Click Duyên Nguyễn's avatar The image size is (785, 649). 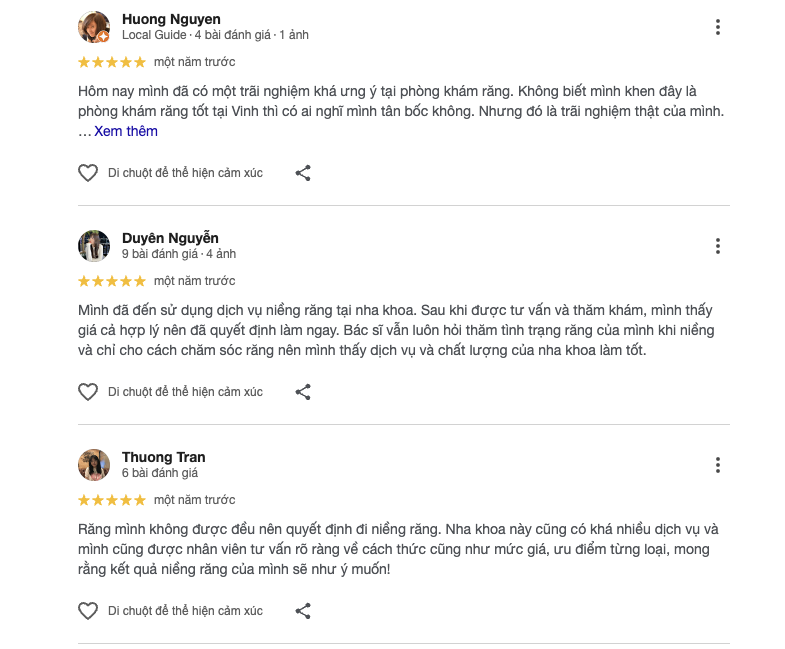click(x=94, y=246)
